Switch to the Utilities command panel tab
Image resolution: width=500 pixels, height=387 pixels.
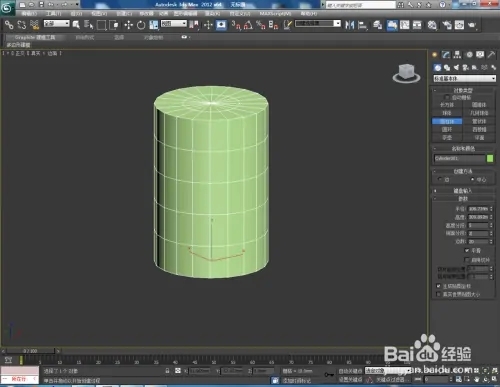491,55
